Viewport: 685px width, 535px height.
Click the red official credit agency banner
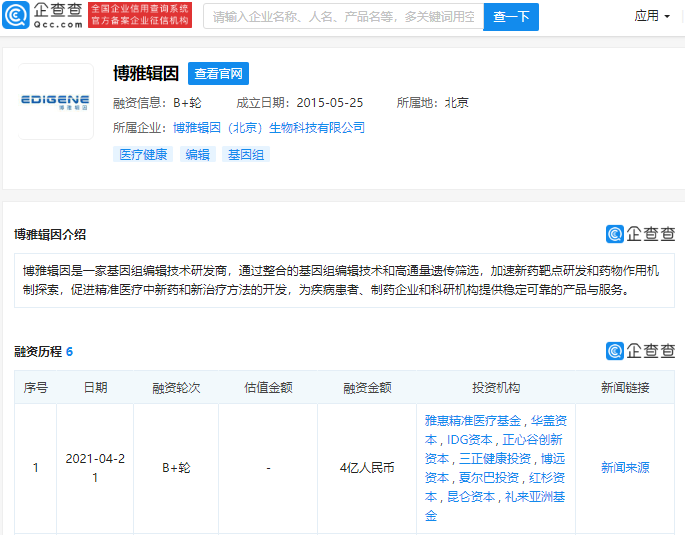coord(140,15)
